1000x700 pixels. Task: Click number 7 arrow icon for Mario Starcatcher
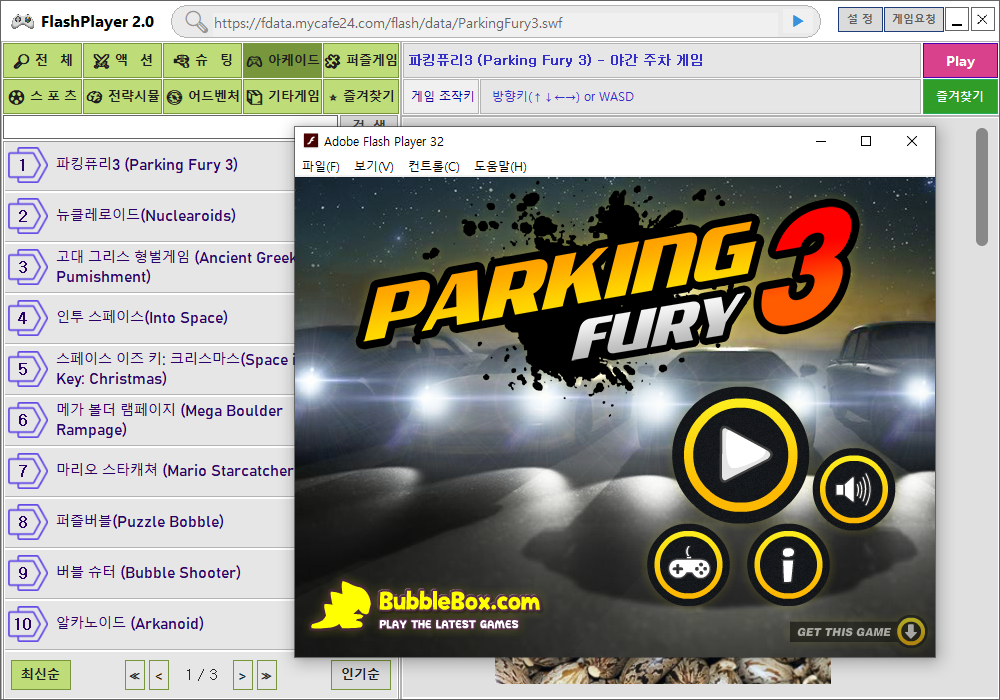[x=27, y=471]
